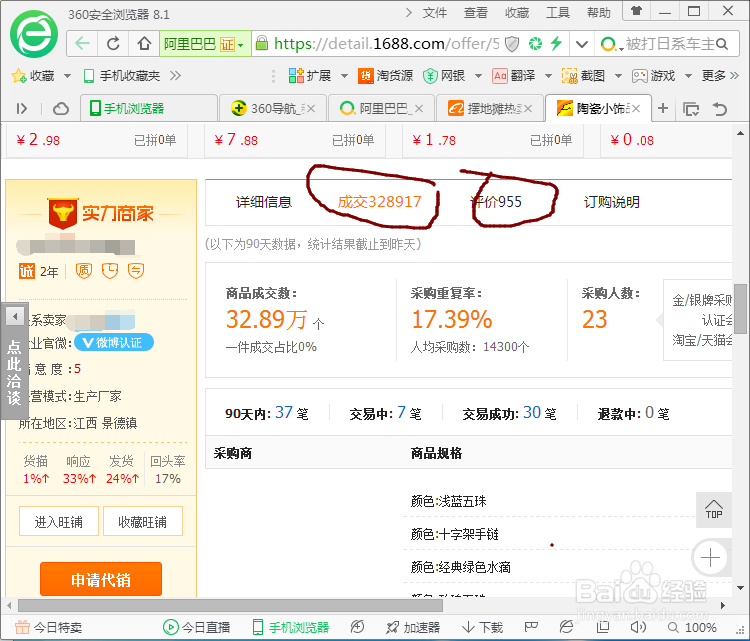750x641 pixels.
Task: Click the address bar URL field
Action: (387, 44)
